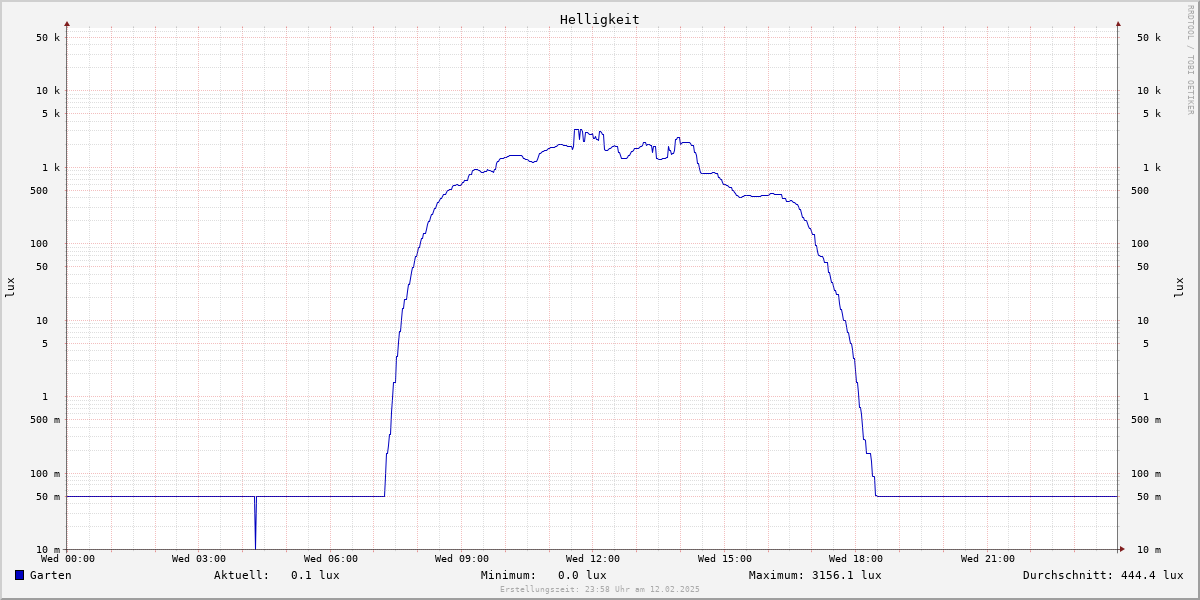Click the Wed 21:00 time axis label
Viewport: 1200px width, 600px height.
988,559
